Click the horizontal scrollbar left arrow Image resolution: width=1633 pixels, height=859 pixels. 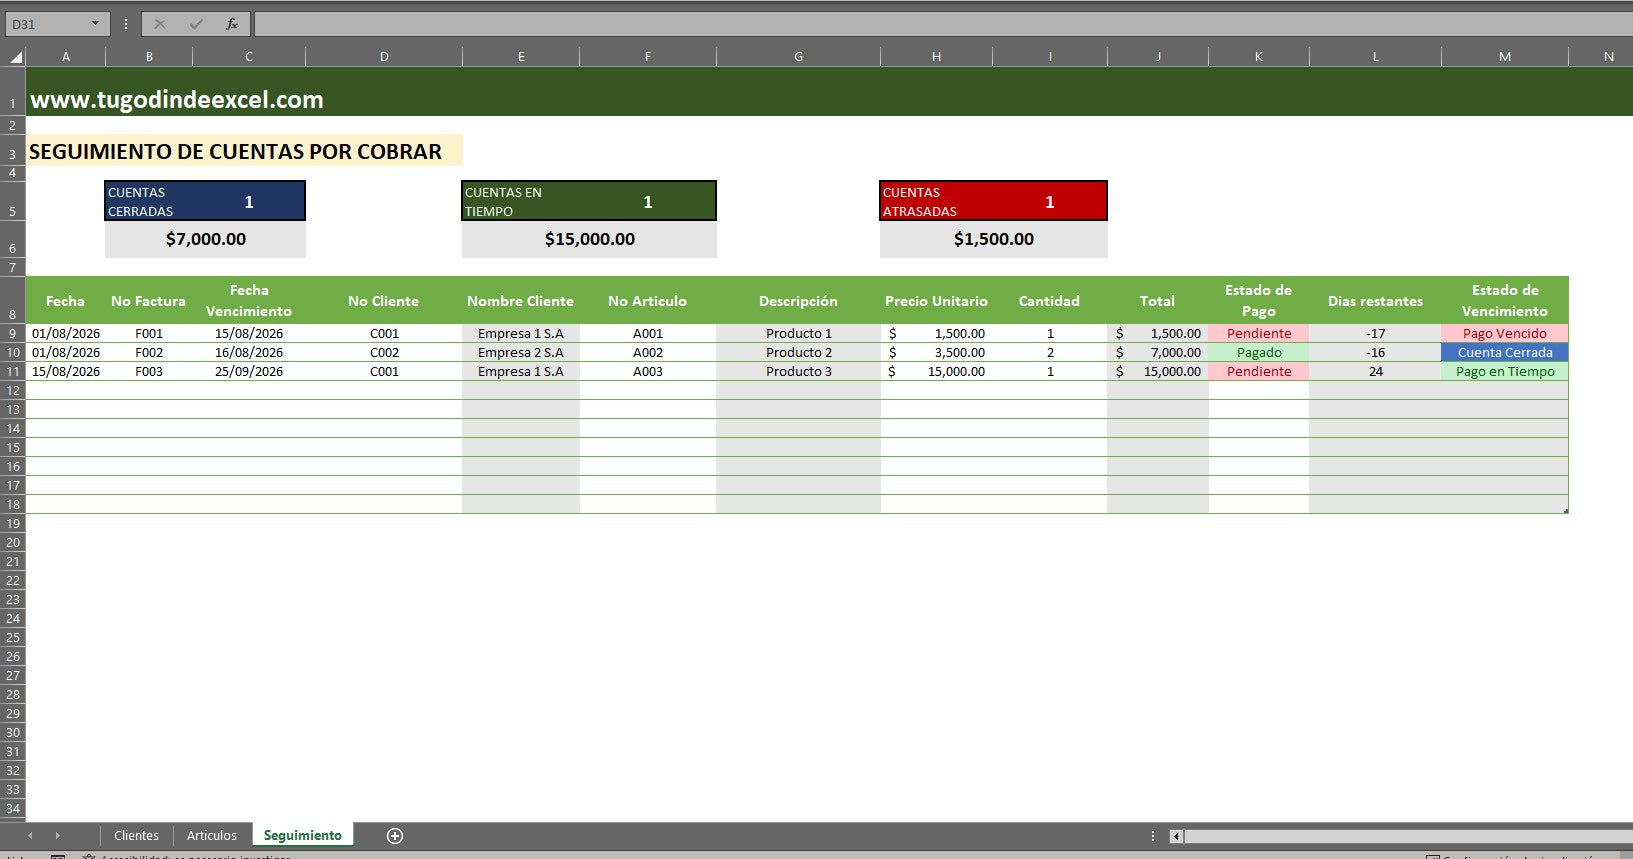[x=1176, y=836]
